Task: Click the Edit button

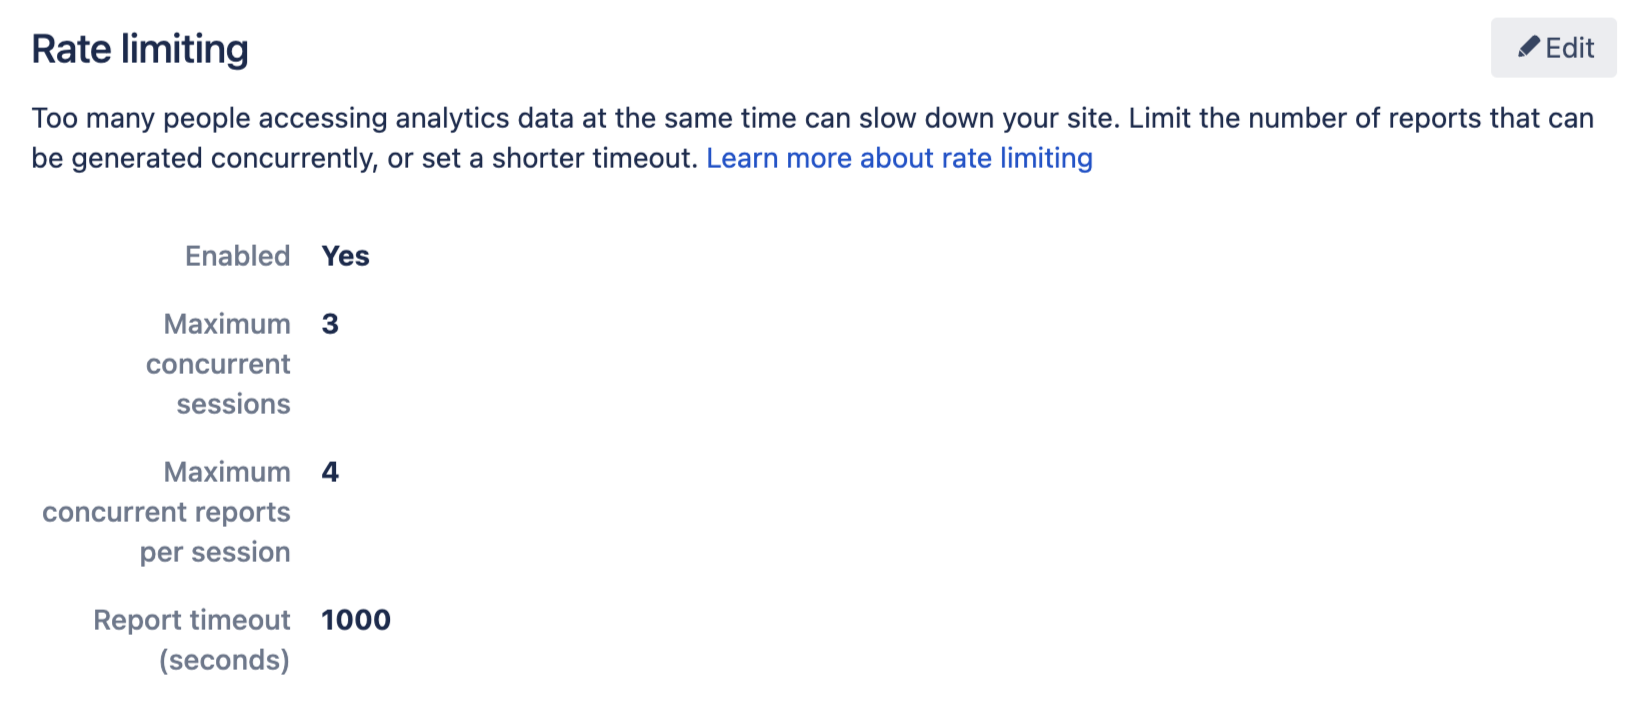Action: coord(1553,48)
